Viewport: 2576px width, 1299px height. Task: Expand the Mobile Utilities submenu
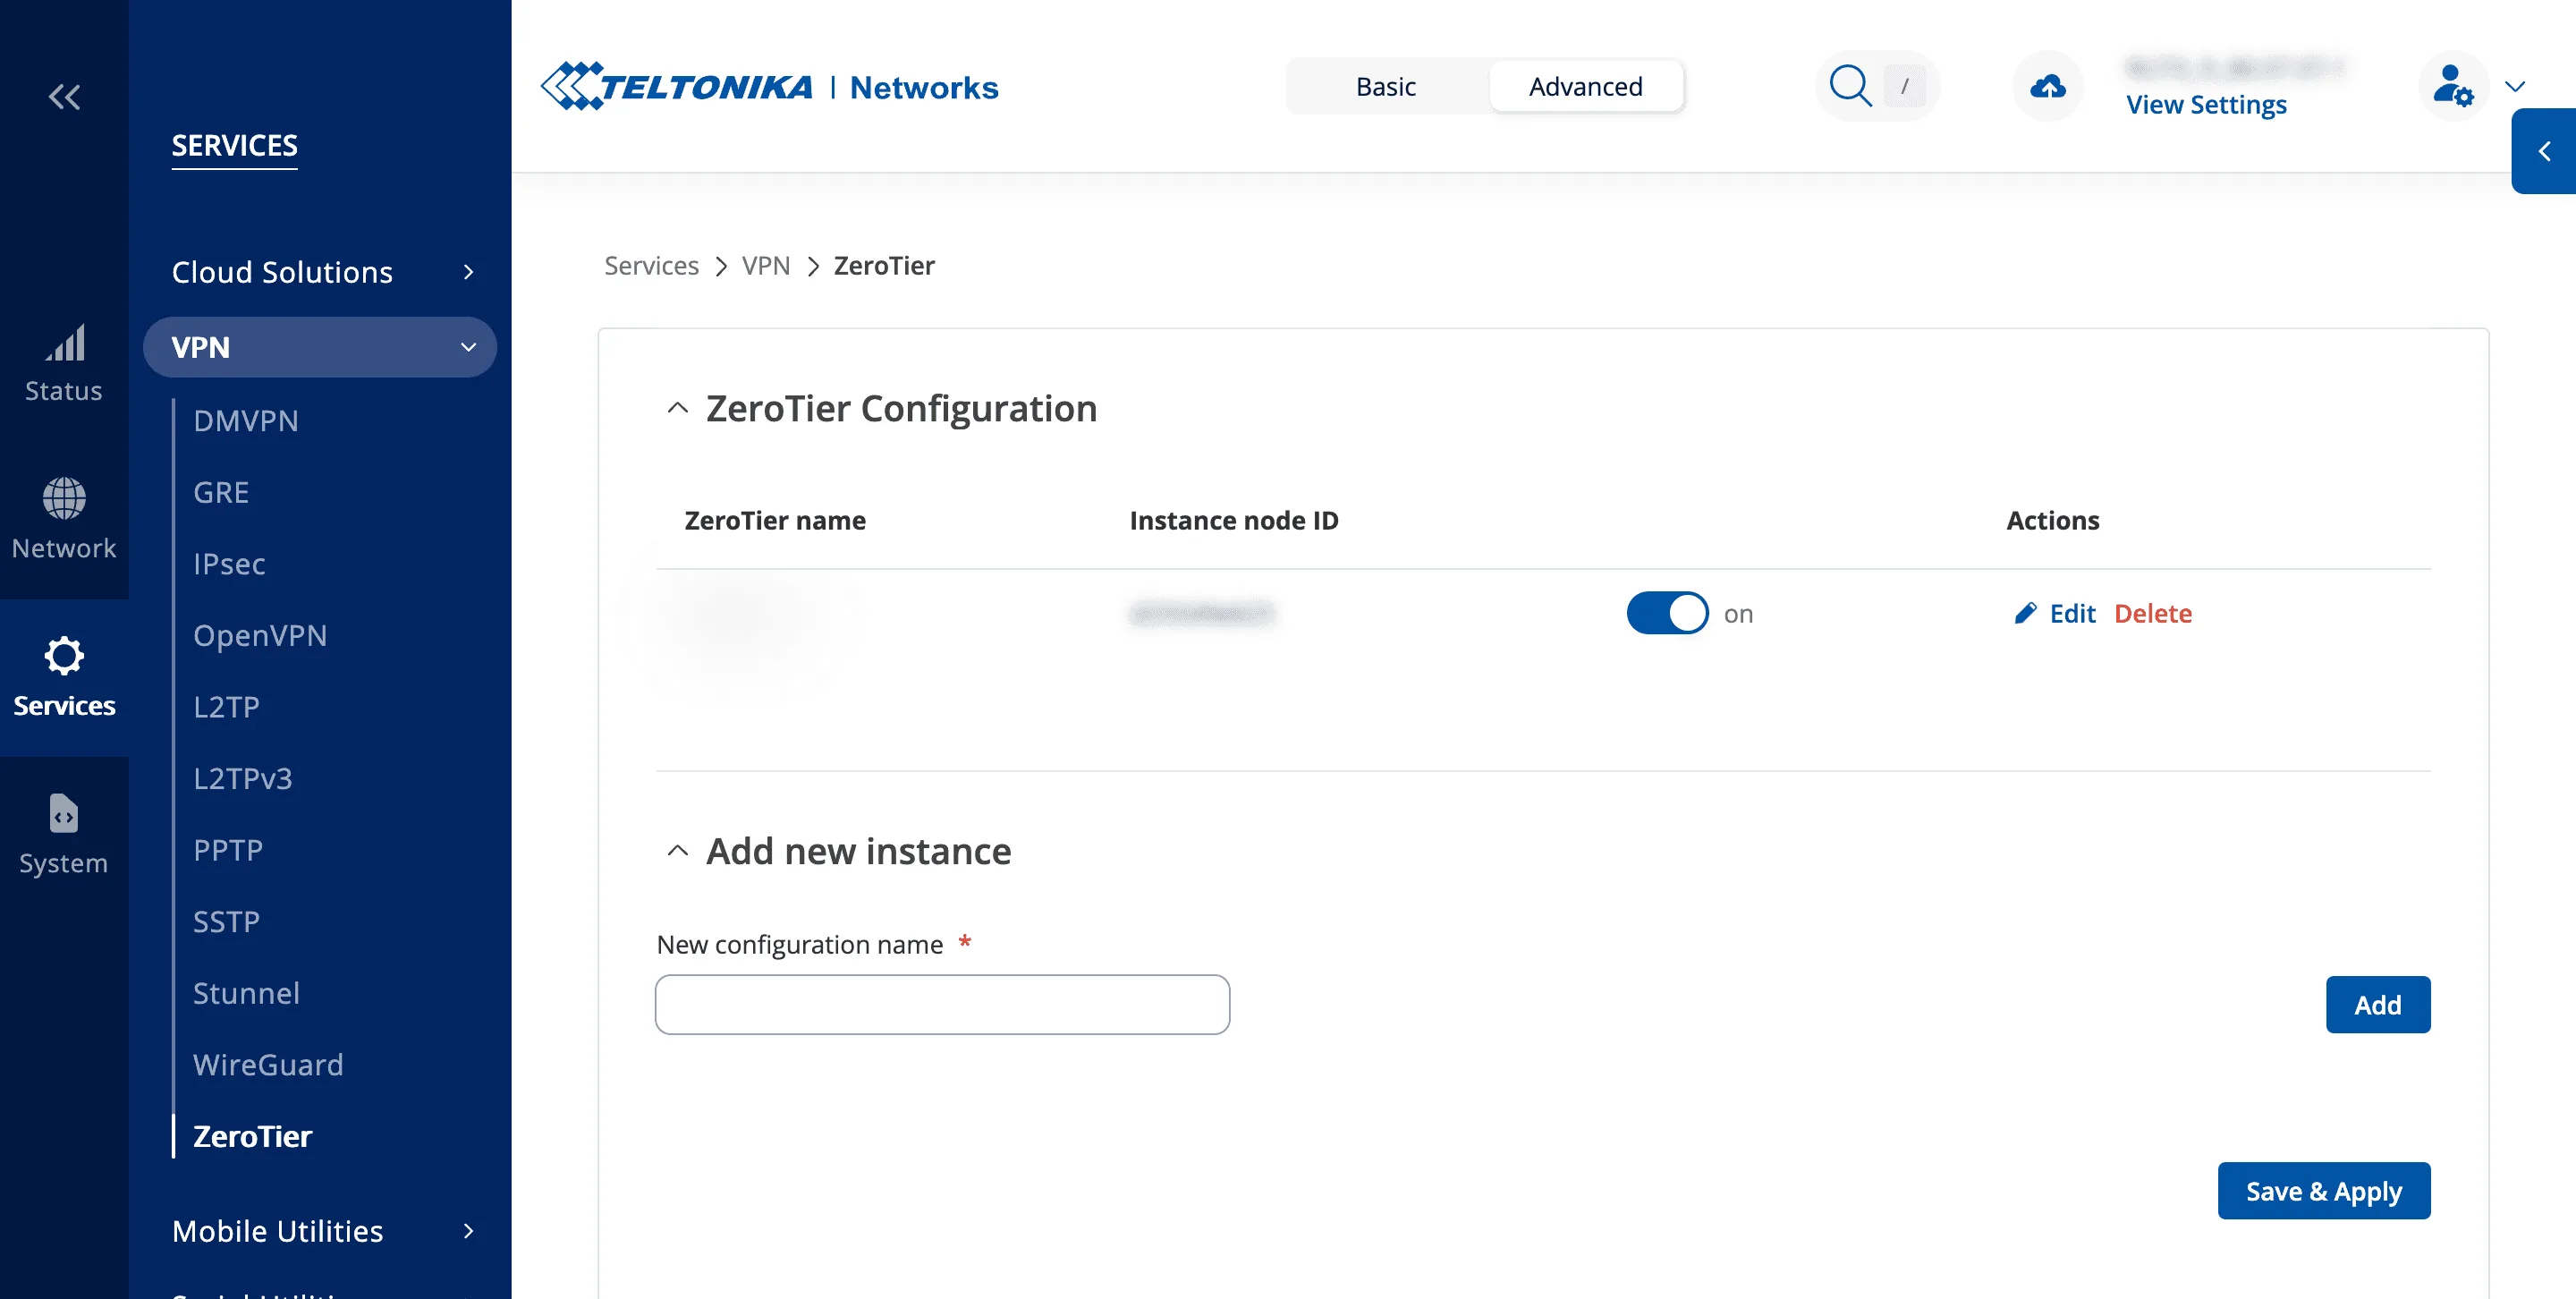(320, 1231)
